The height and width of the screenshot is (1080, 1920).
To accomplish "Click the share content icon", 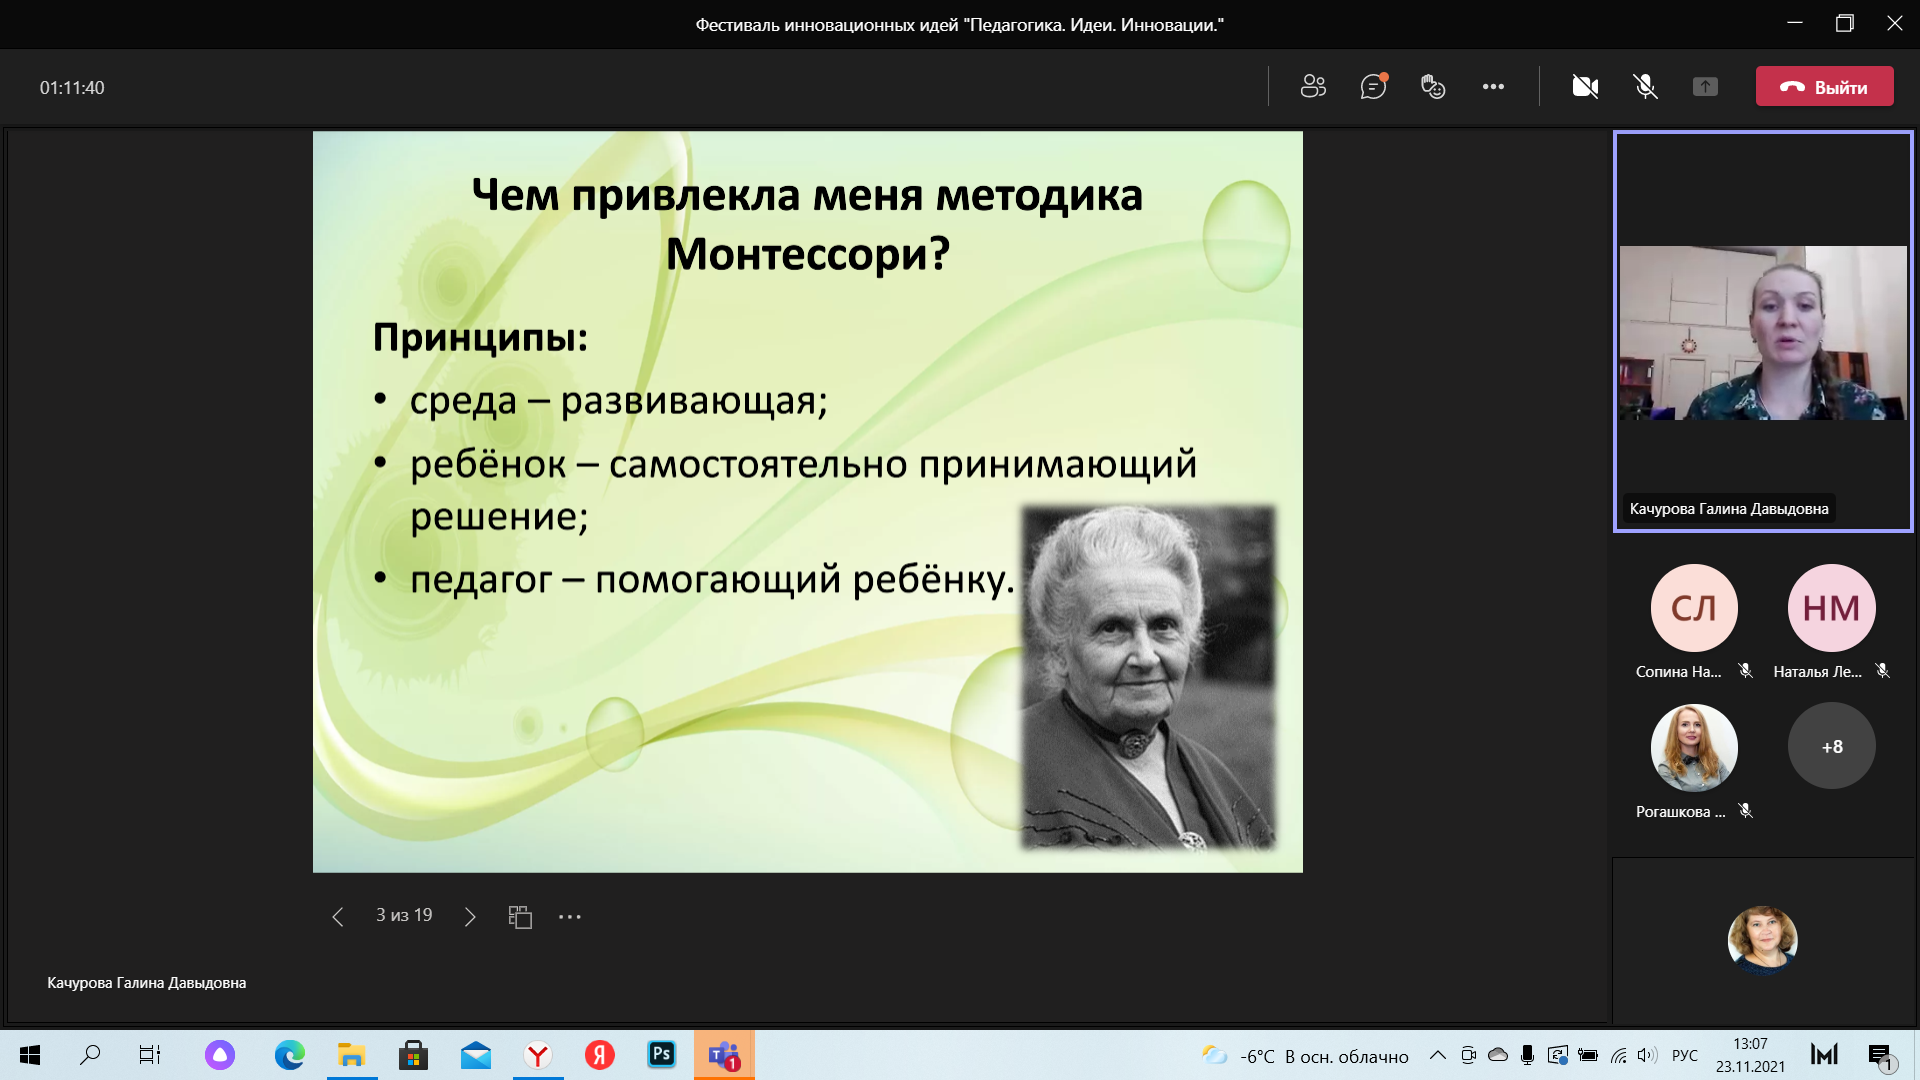I will (1705, 87).
